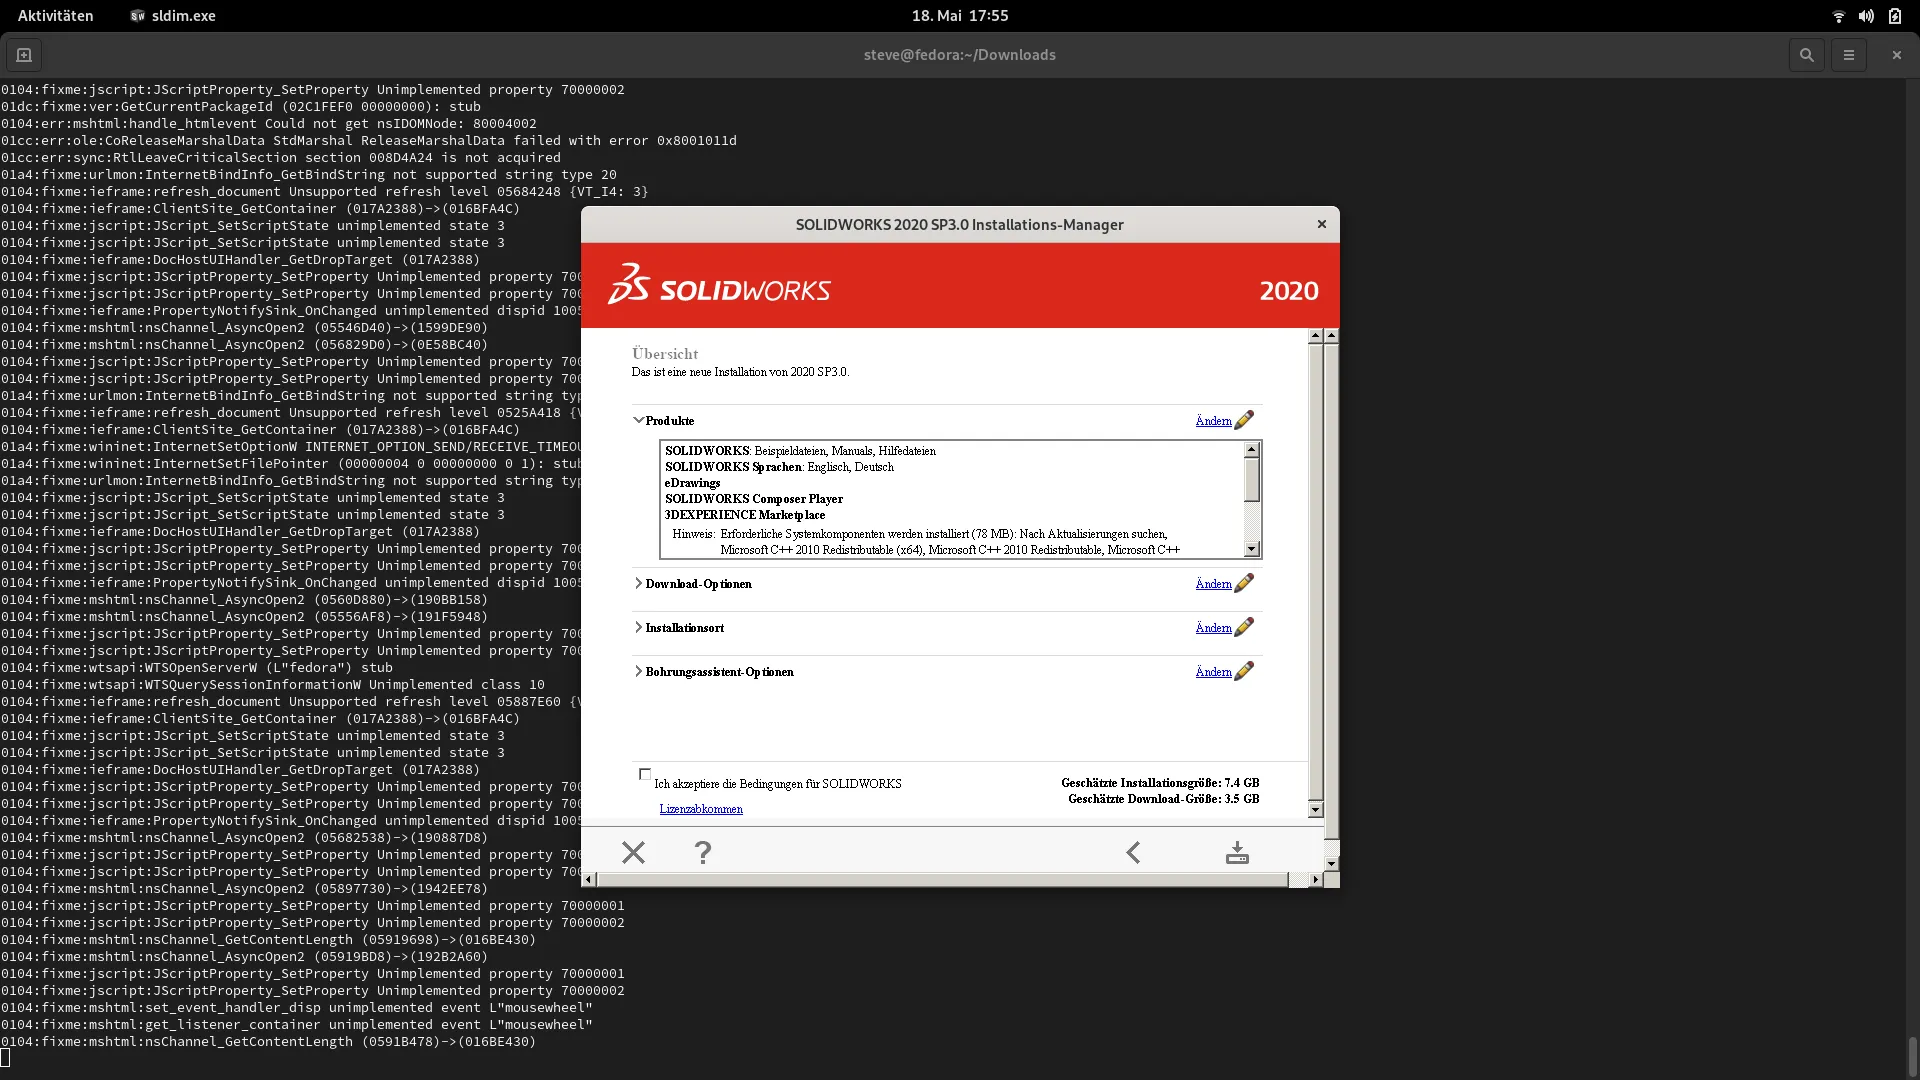Expand the Download-Optionen section
The width and height of the screenshot is (1920, 1080).
(639, 583)
